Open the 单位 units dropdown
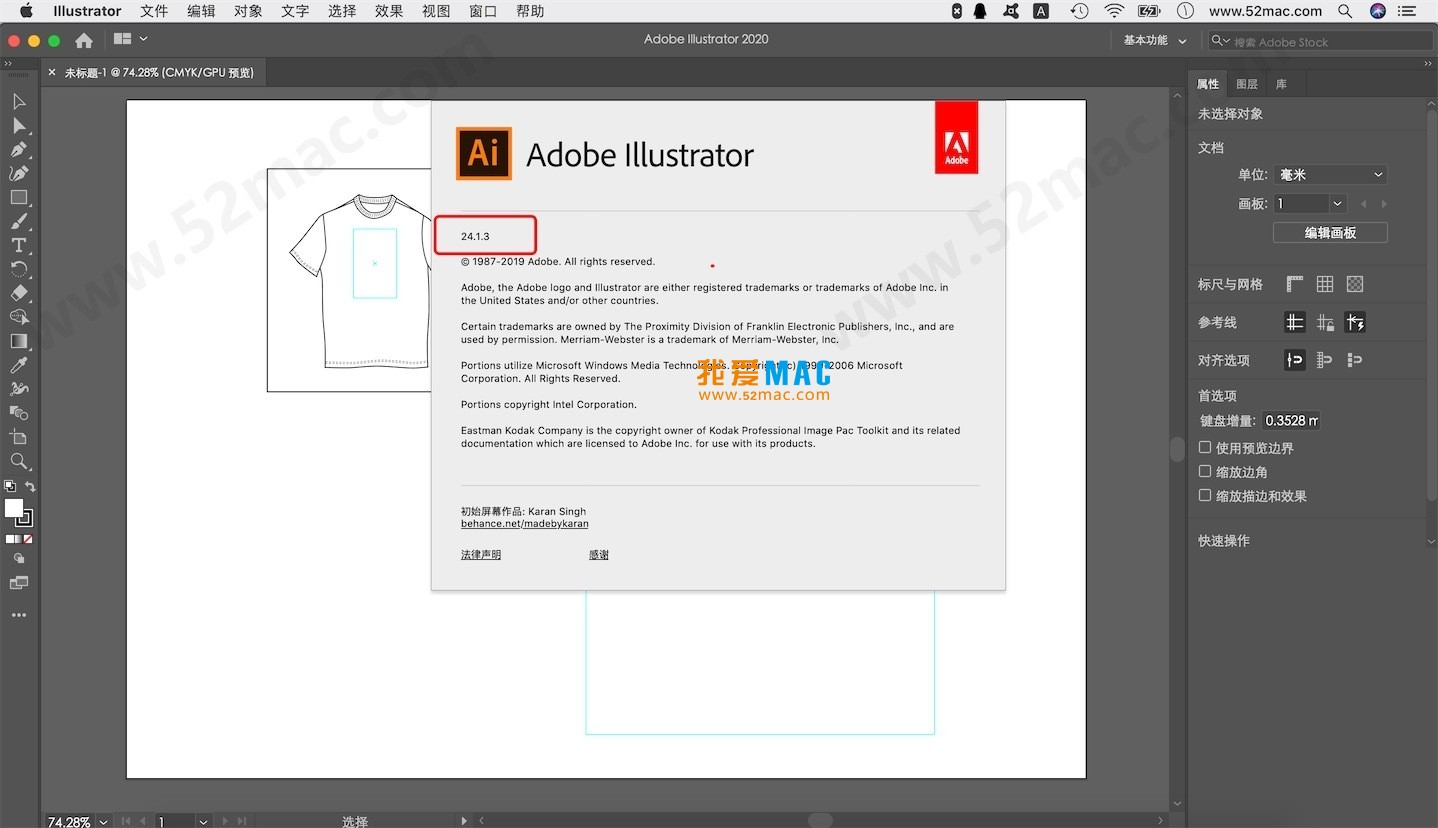 [1330, 173]
